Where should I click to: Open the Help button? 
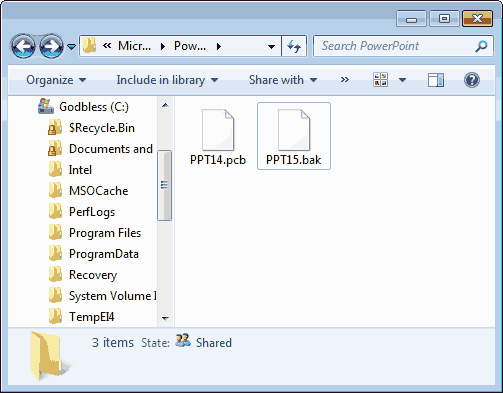(472, 80)
